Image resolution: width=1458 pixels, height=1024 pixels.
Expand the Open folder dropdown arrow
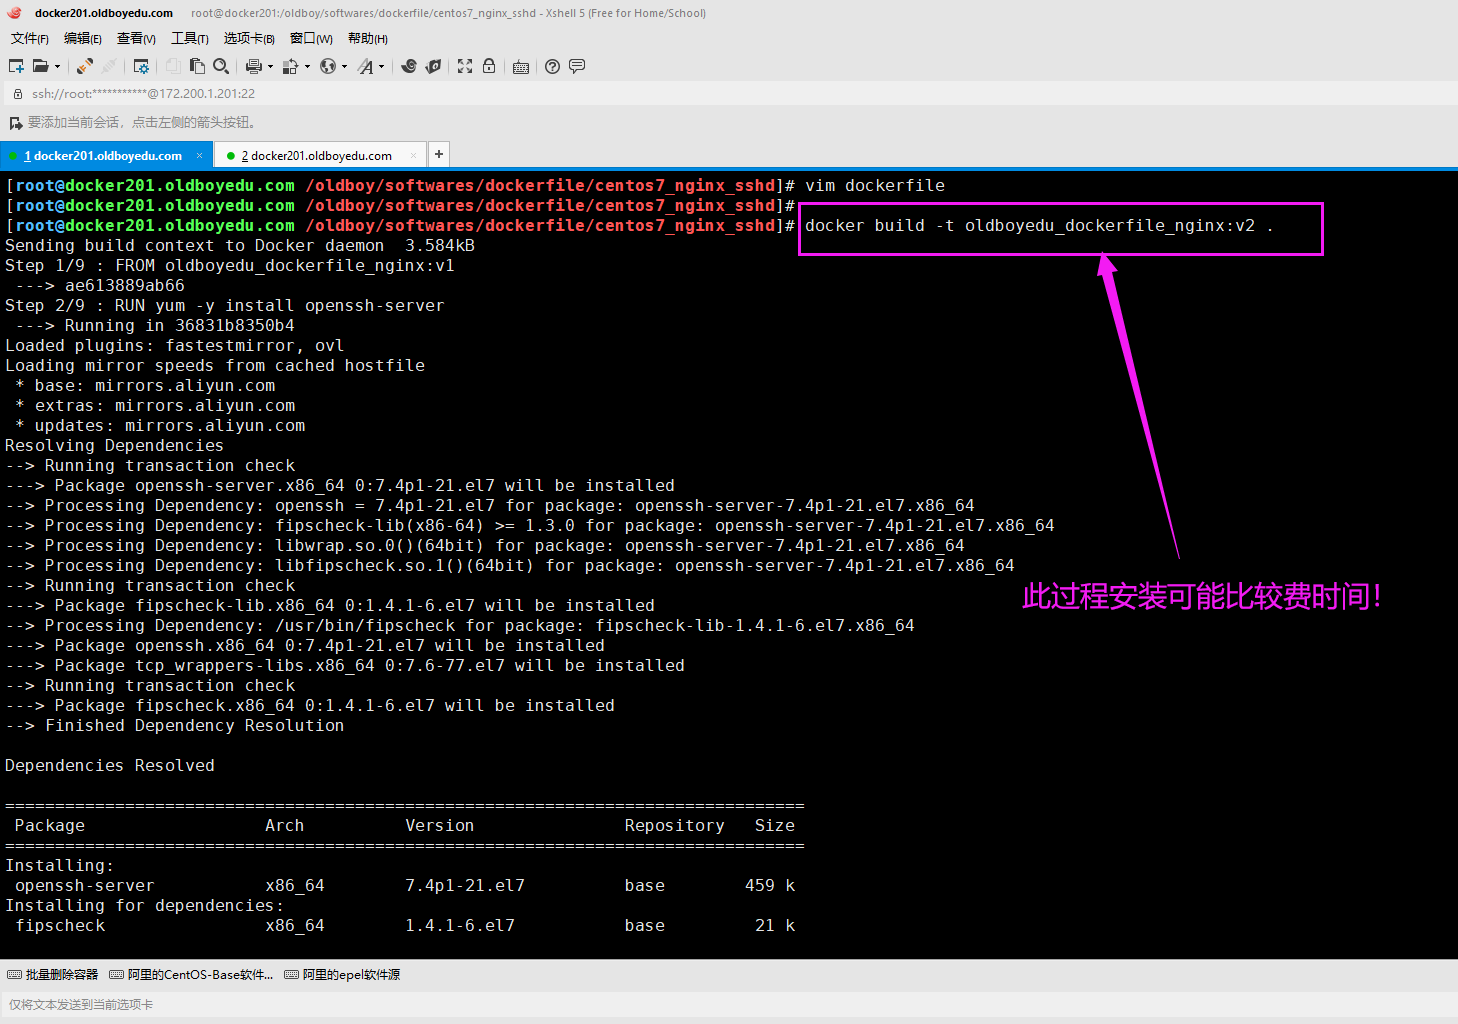57,67
